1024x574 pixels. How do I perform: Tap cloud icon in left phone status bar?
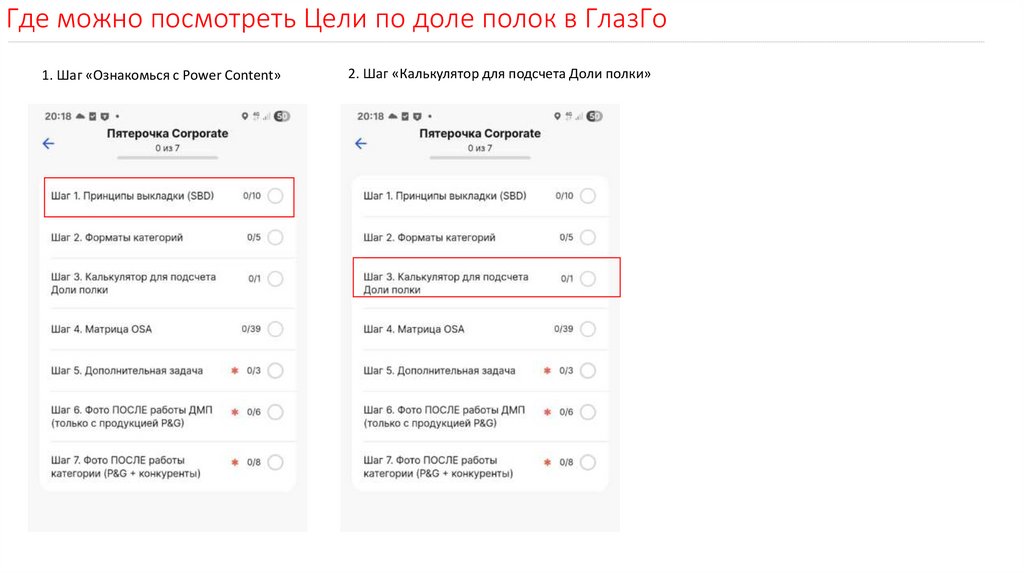[80, 116]
